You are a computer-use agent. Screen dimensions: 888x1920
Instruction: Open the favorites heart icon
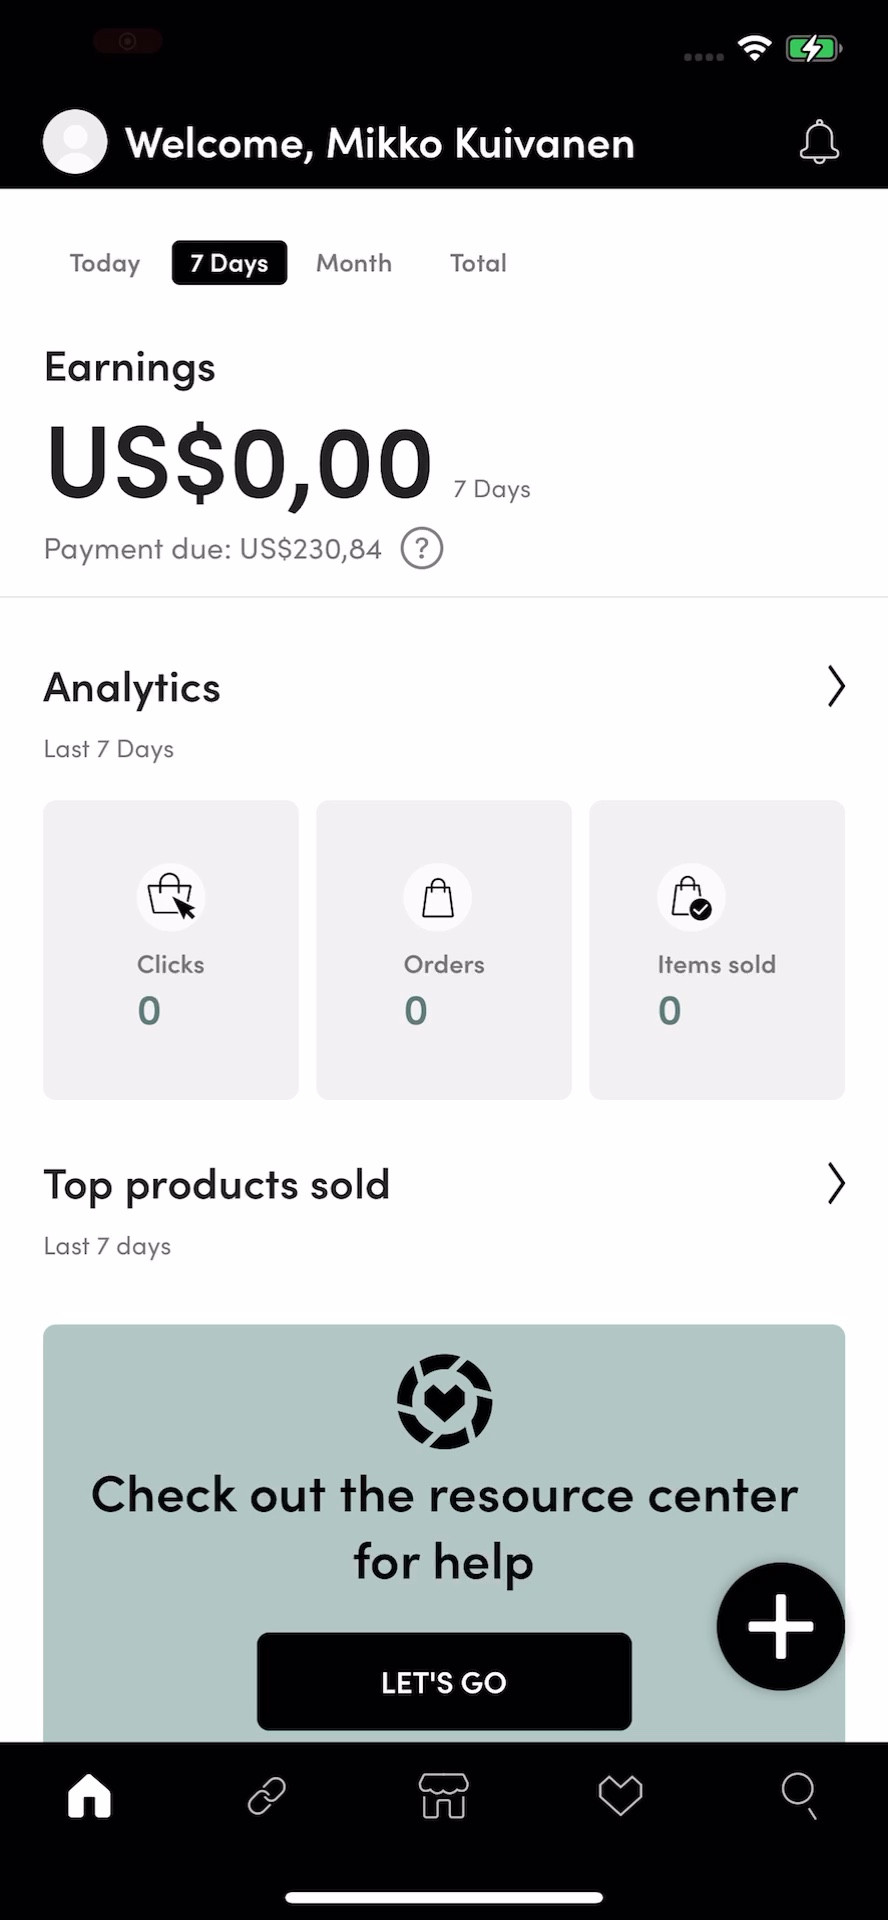620,1796
